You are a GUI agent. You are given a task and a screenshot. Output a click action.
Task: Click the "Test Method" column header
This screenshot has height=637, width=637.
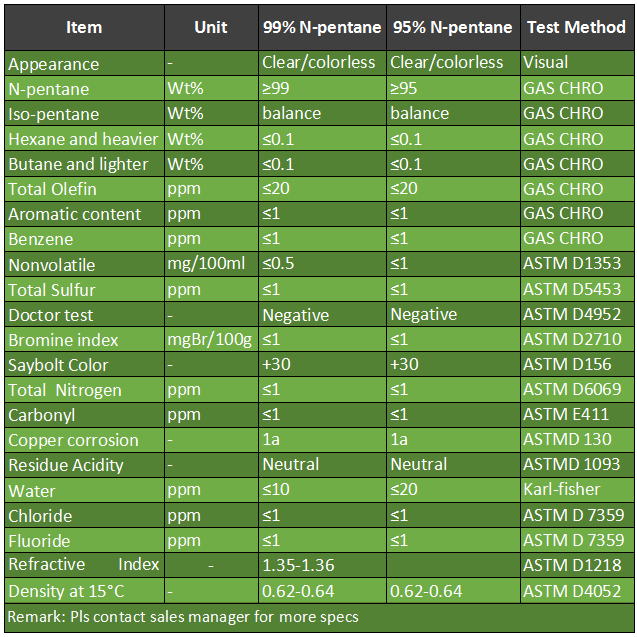576,28
